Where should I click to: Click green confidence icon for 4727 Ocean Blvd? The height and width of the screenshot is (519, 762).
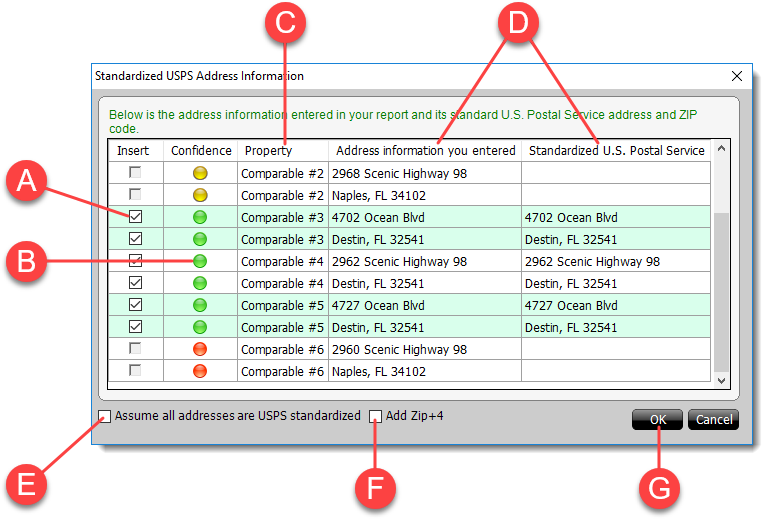(199, 305)
